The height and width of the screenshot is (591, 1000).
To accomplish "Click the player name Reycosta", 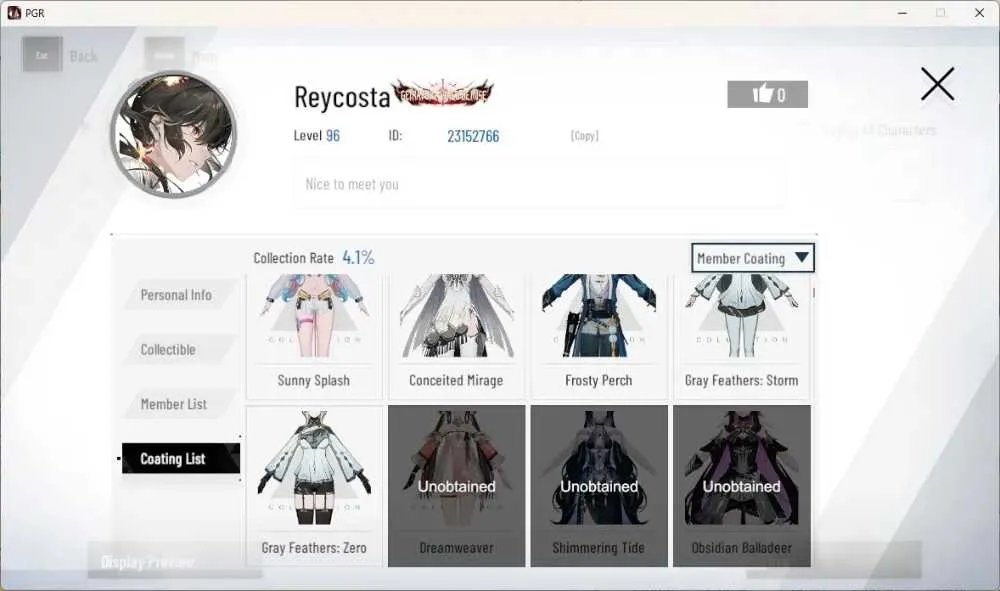I will [x=342, y=97].
